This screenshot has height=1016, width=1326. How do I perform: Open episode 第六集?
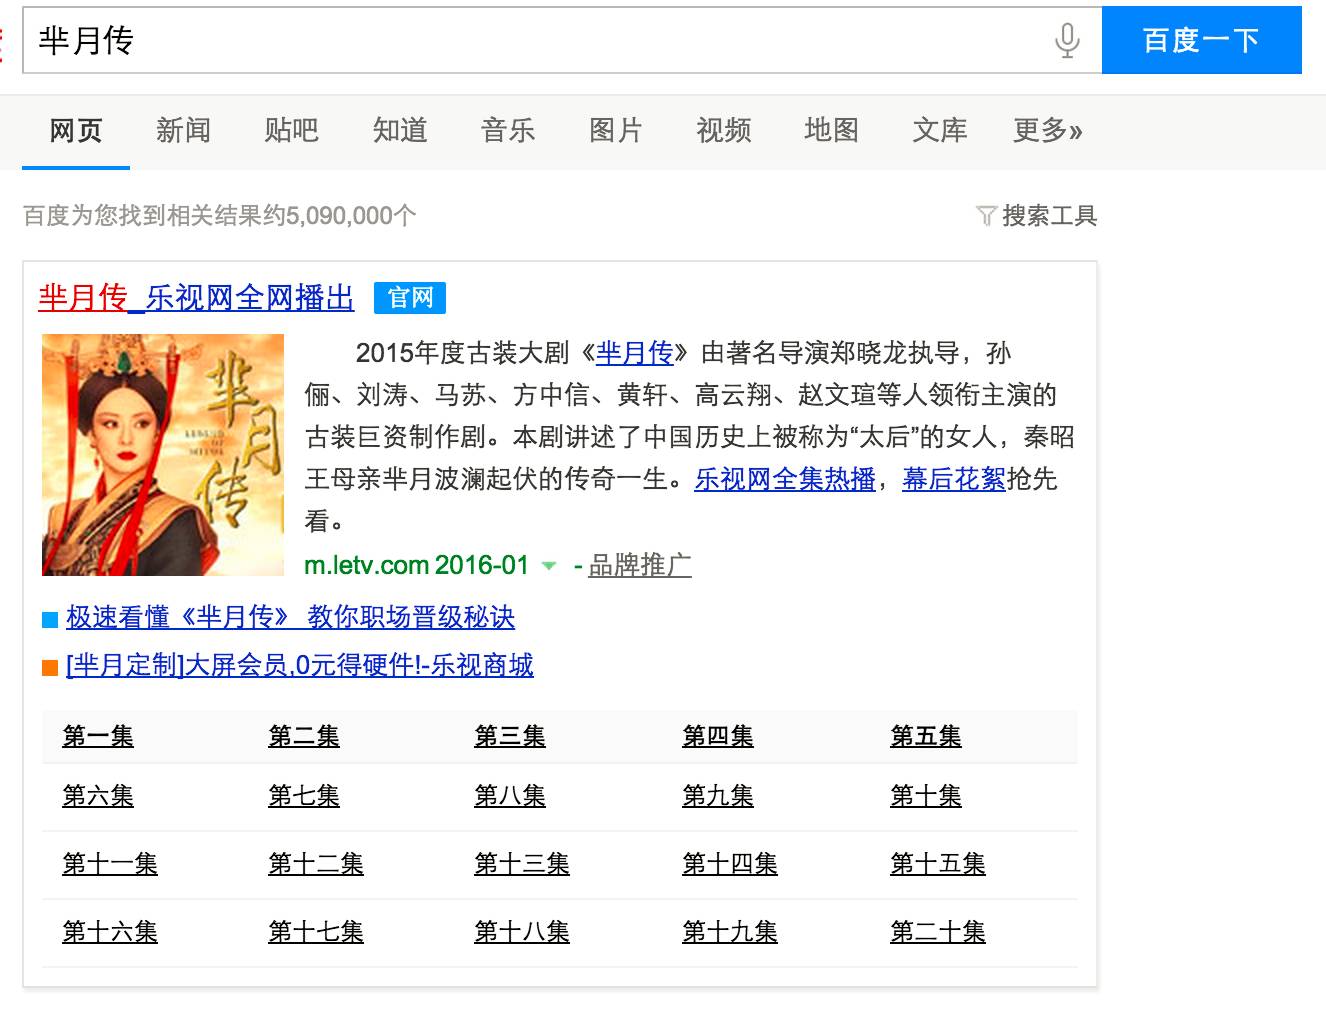pyautogui.click(x=98, y=796)
